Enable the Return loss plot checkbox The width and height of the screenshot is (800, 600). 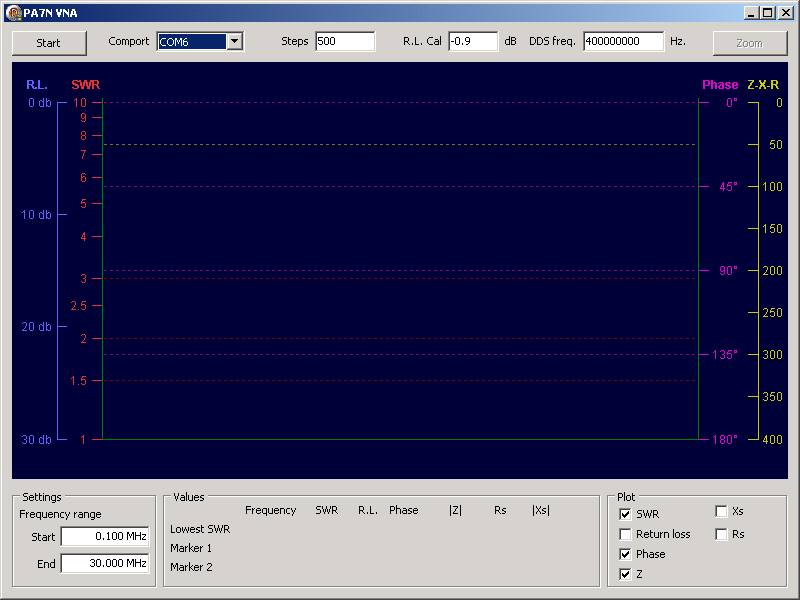[x=625, y=534]
